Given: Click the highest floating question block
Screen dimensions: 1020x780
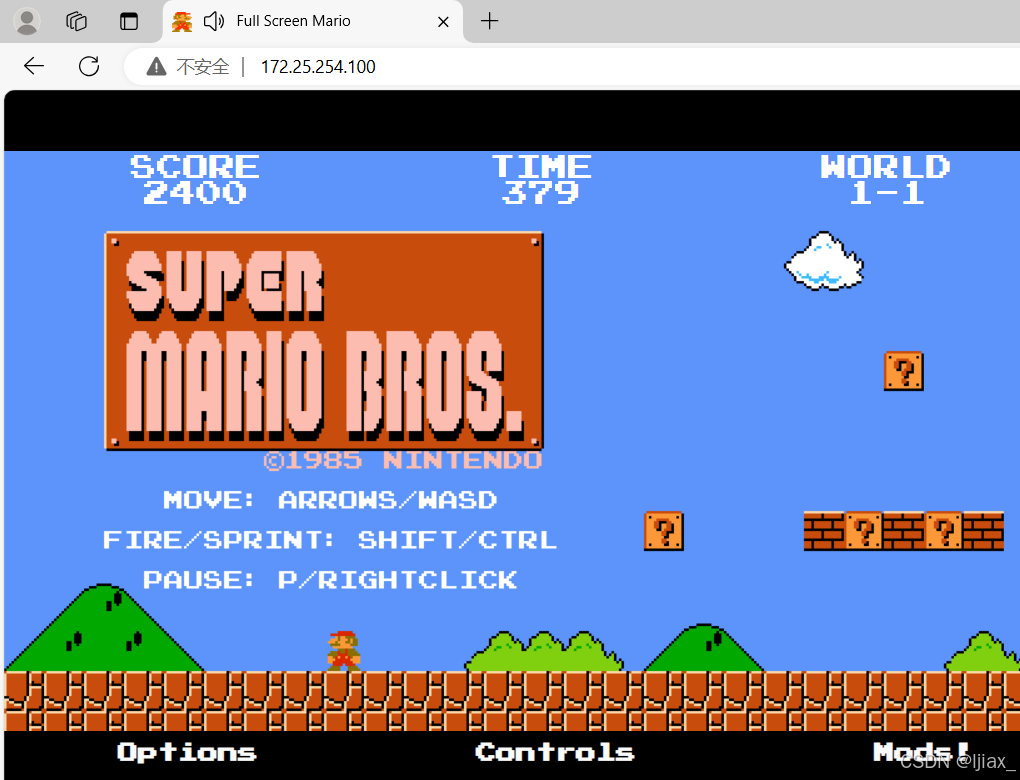Looking at the screenshot, I should point(904,371).
